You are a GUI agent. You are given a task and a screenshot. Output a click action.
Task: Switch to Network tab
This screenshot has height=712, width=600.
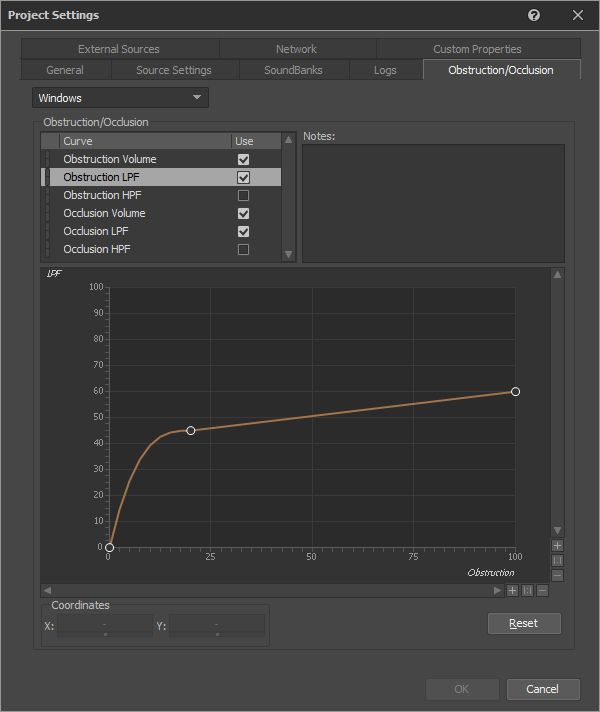(x=297, y=49)
